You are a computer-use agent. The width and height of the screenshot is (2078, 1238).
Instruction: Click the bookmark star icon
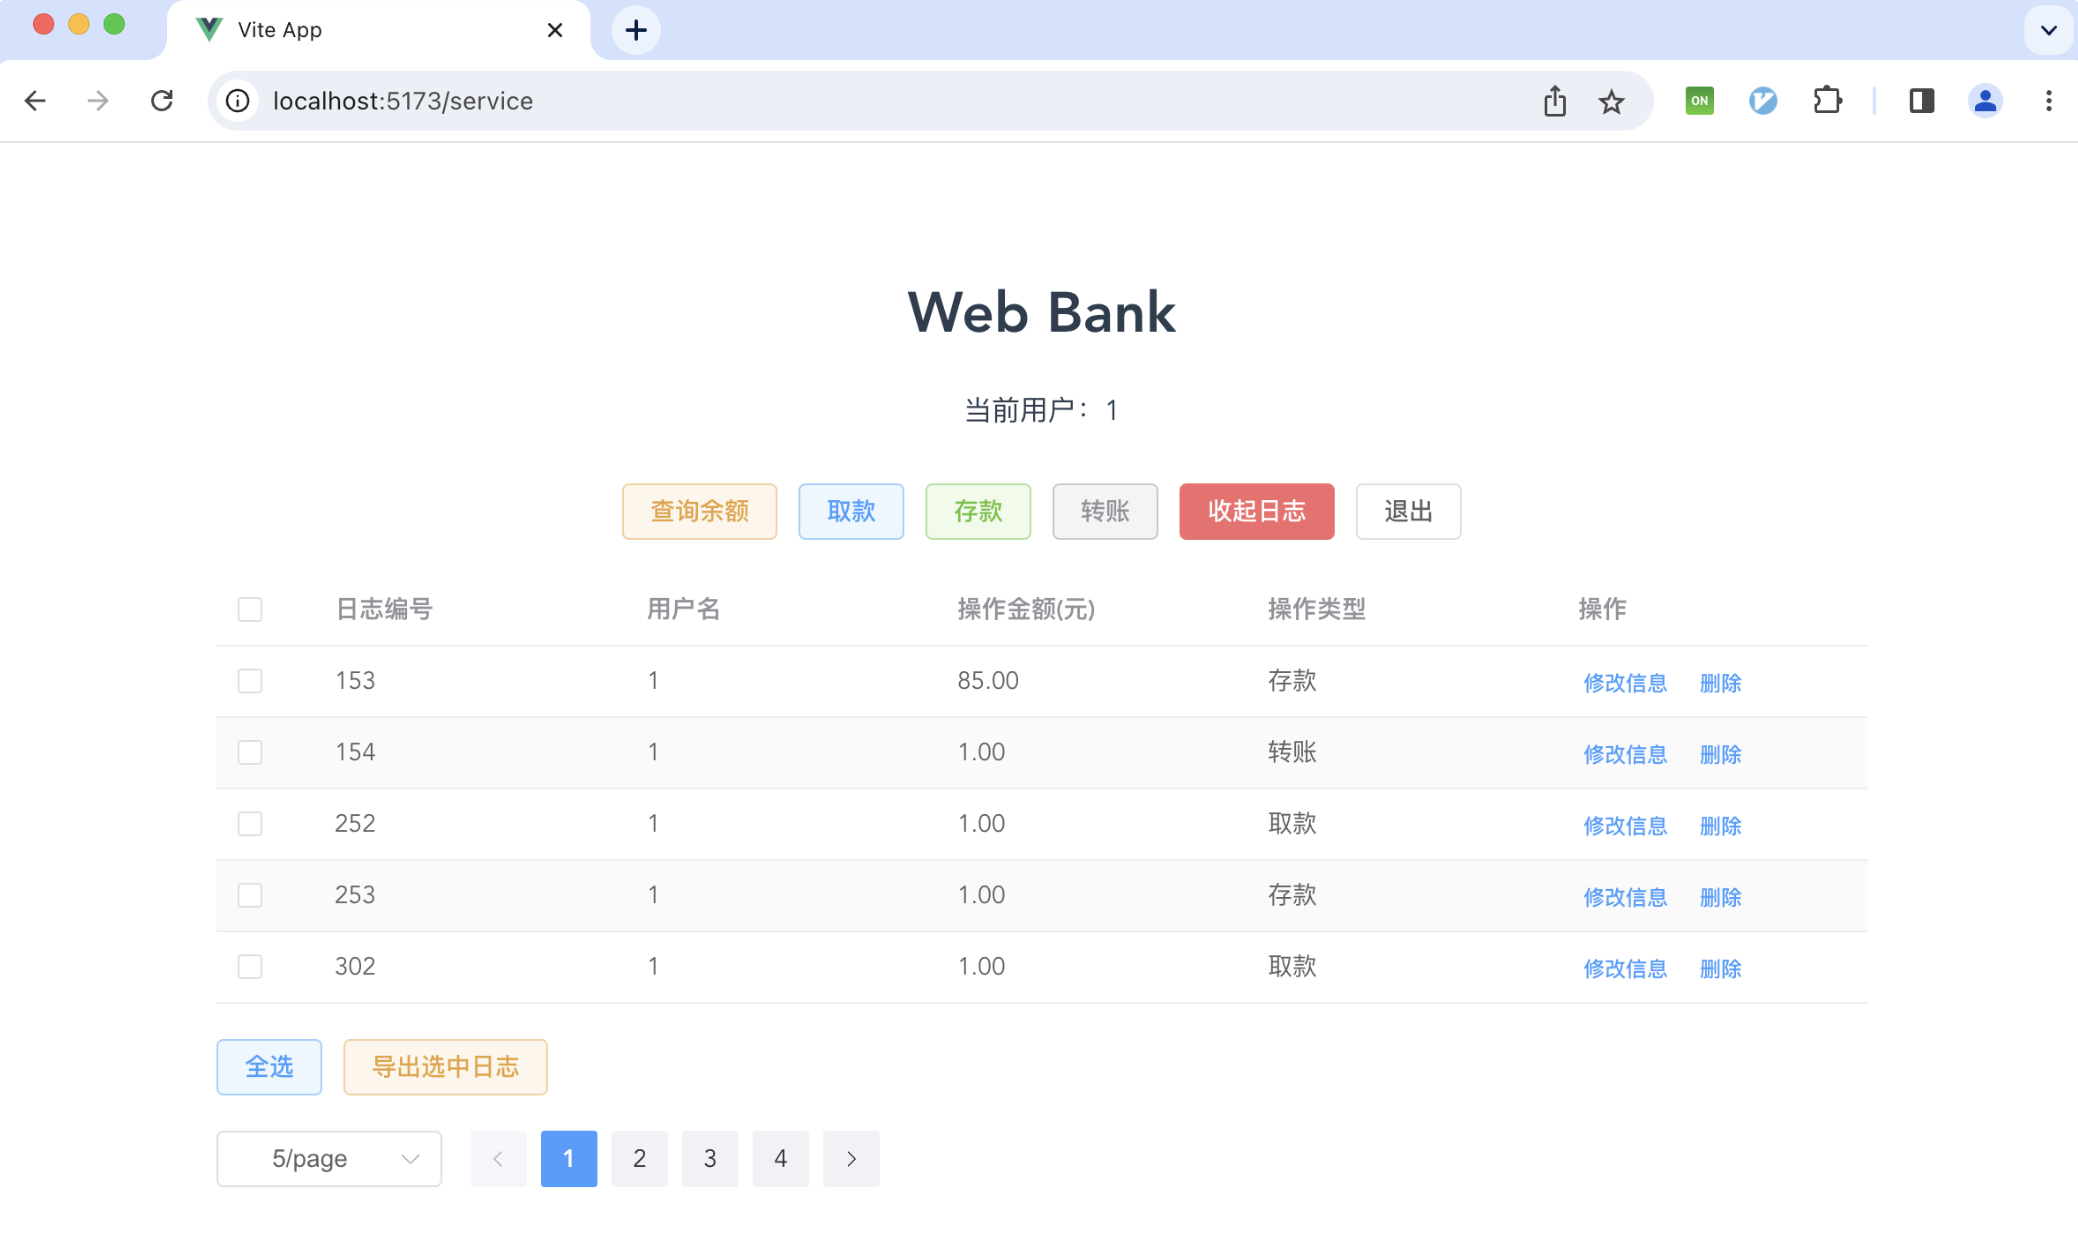(x=1611, y=101)
